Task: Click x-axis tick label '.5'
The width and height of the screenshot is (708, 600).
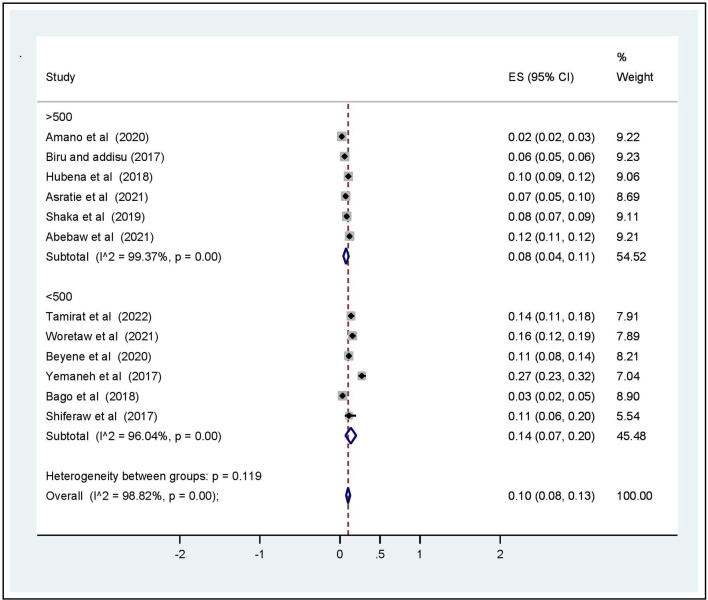Action: pos(380,554)
